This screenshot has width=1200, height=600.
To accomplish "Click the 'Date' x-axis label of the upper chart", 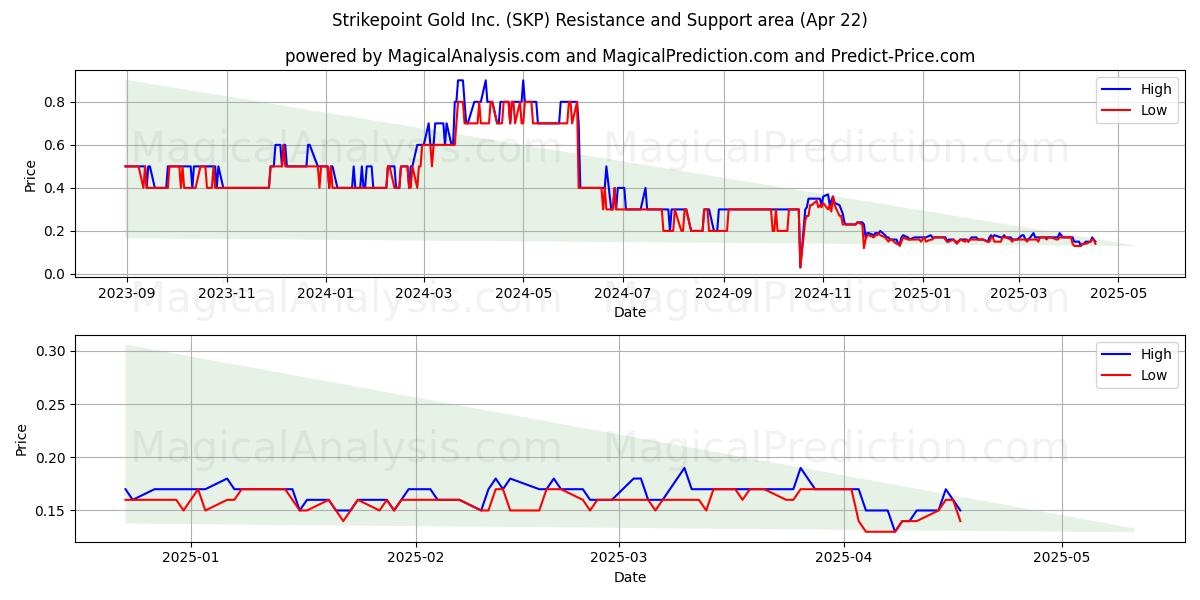I will click(x=630, y=312).
